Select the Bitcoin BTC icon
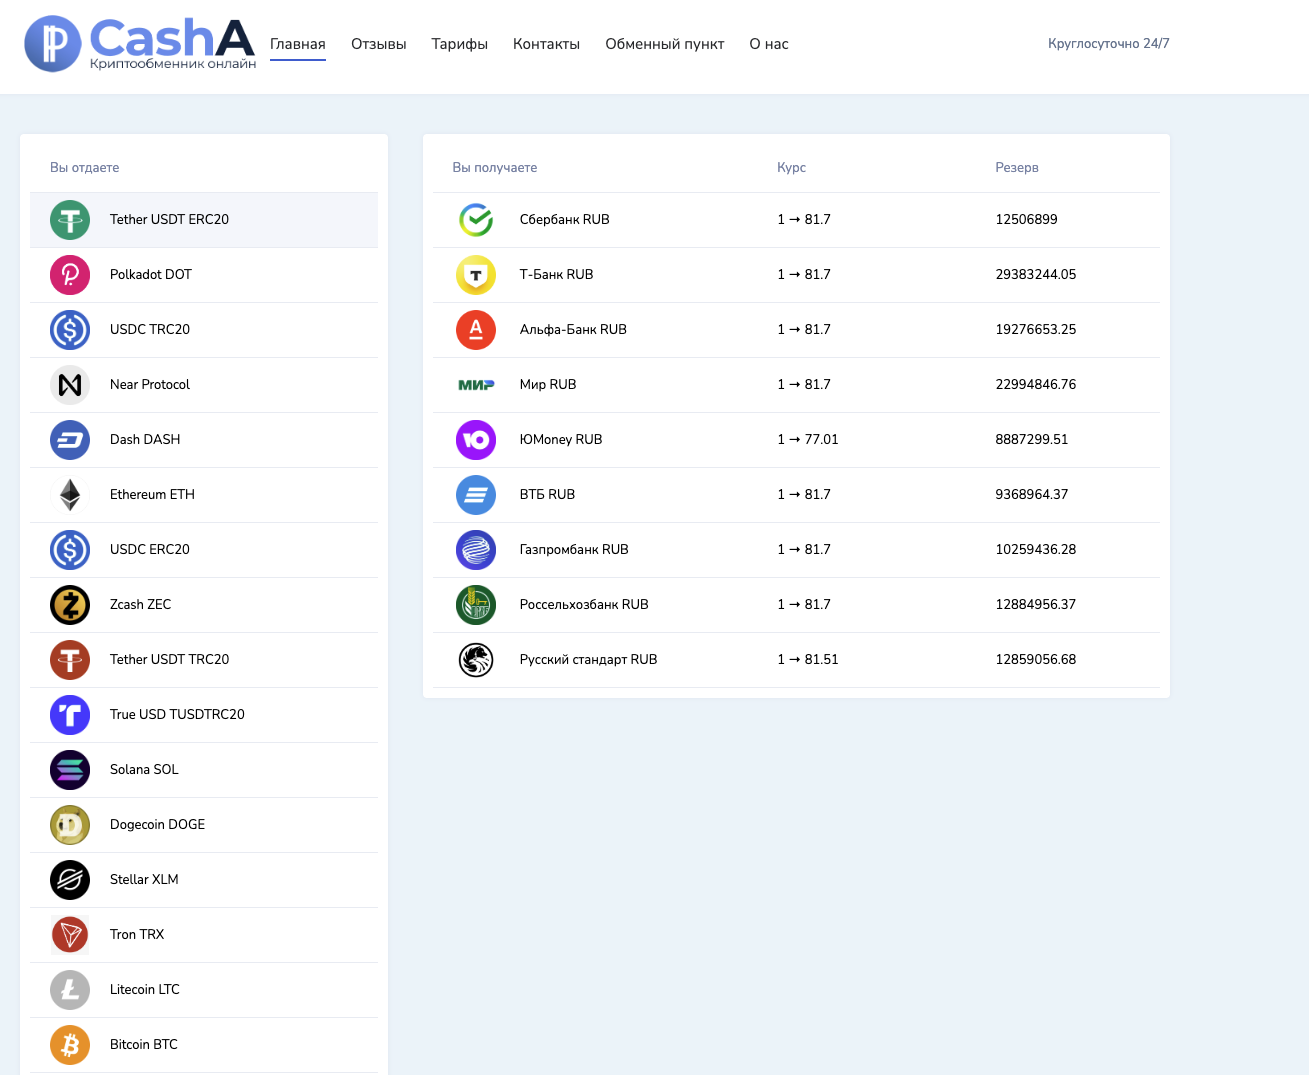 point(70,1045)
